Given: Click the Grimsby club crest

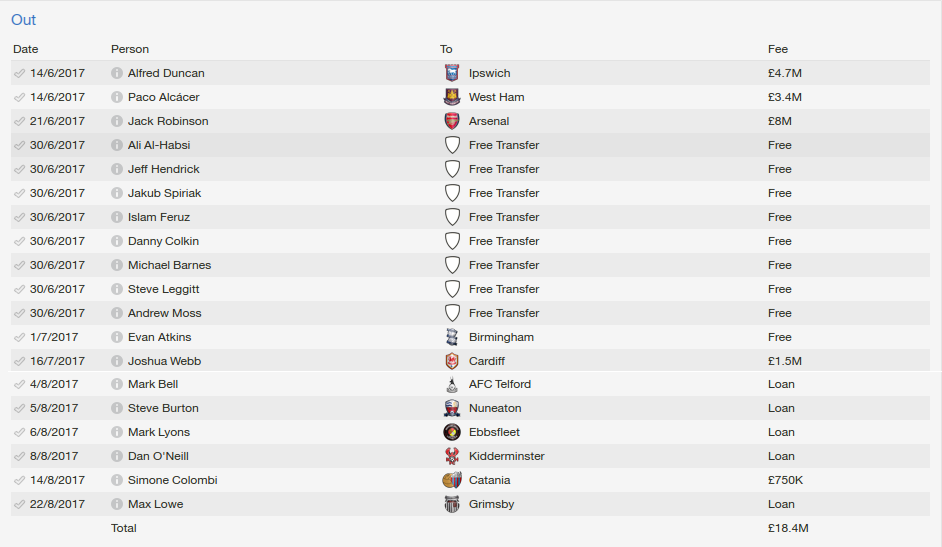Looking at the screenshot, I should [x=452, y=504].
